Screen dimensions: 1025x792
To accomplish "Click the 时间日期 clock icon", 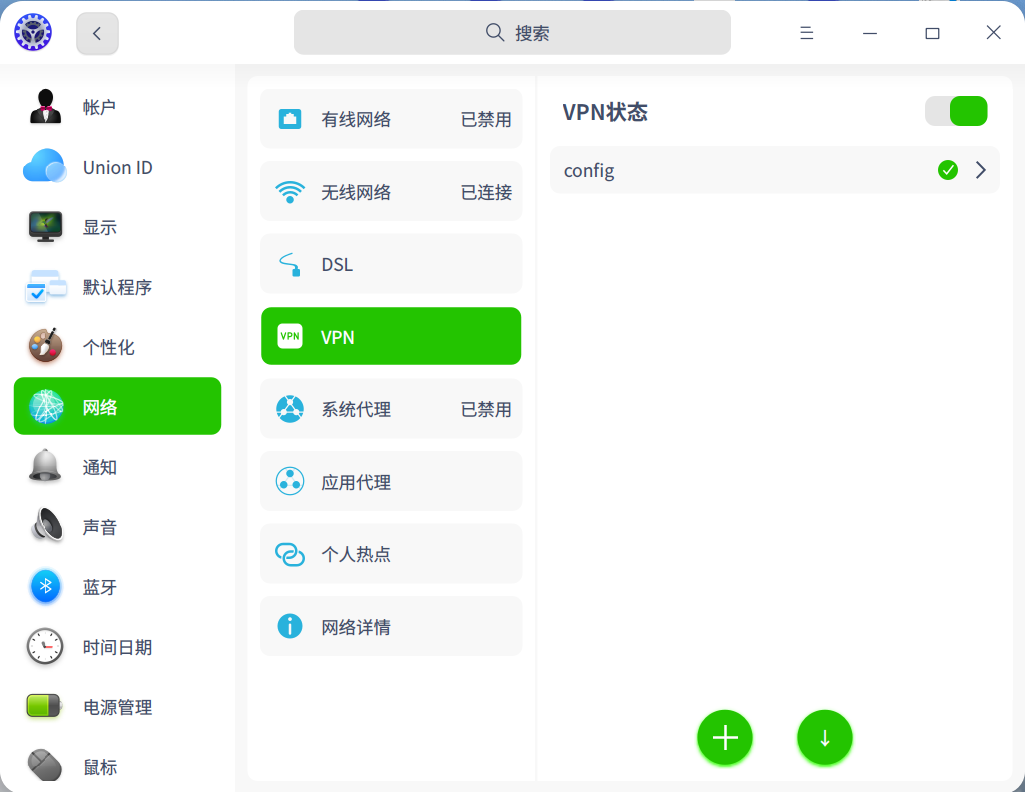I will [x=45, y=646].
